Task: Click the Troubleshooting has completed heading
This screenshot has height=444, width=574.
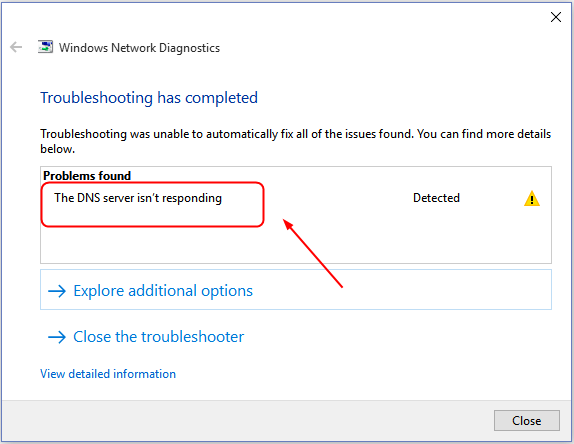Action: (x=149, y=98)
